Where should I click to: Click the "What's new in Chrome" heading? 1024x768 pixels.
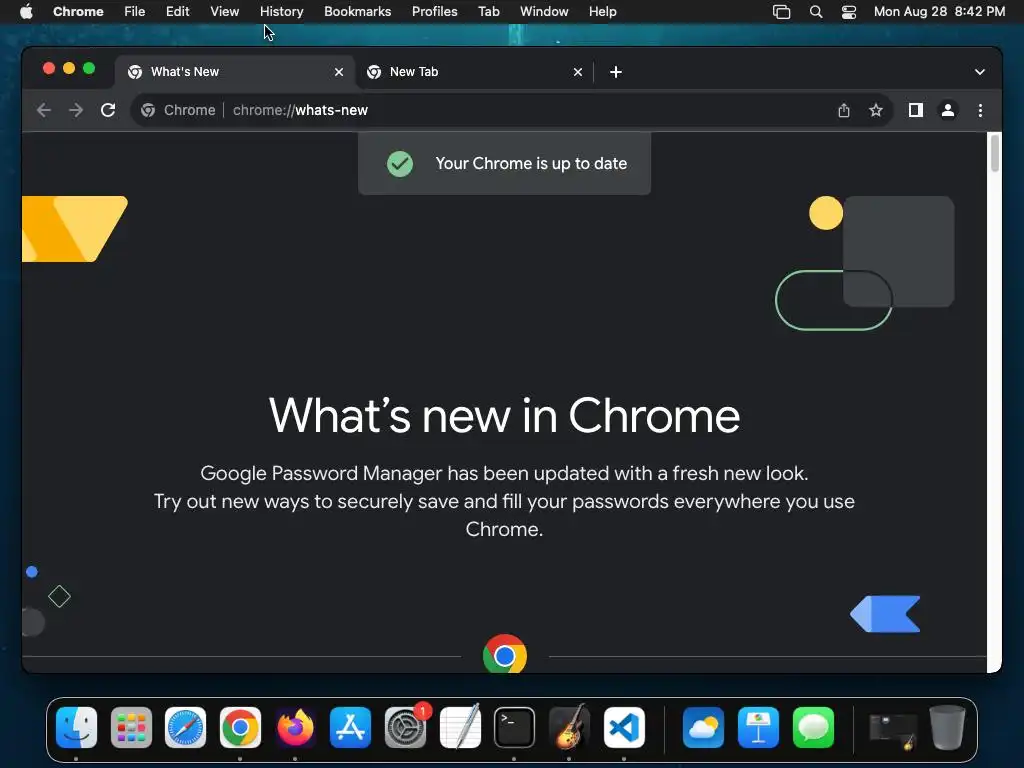pos(504,415)
